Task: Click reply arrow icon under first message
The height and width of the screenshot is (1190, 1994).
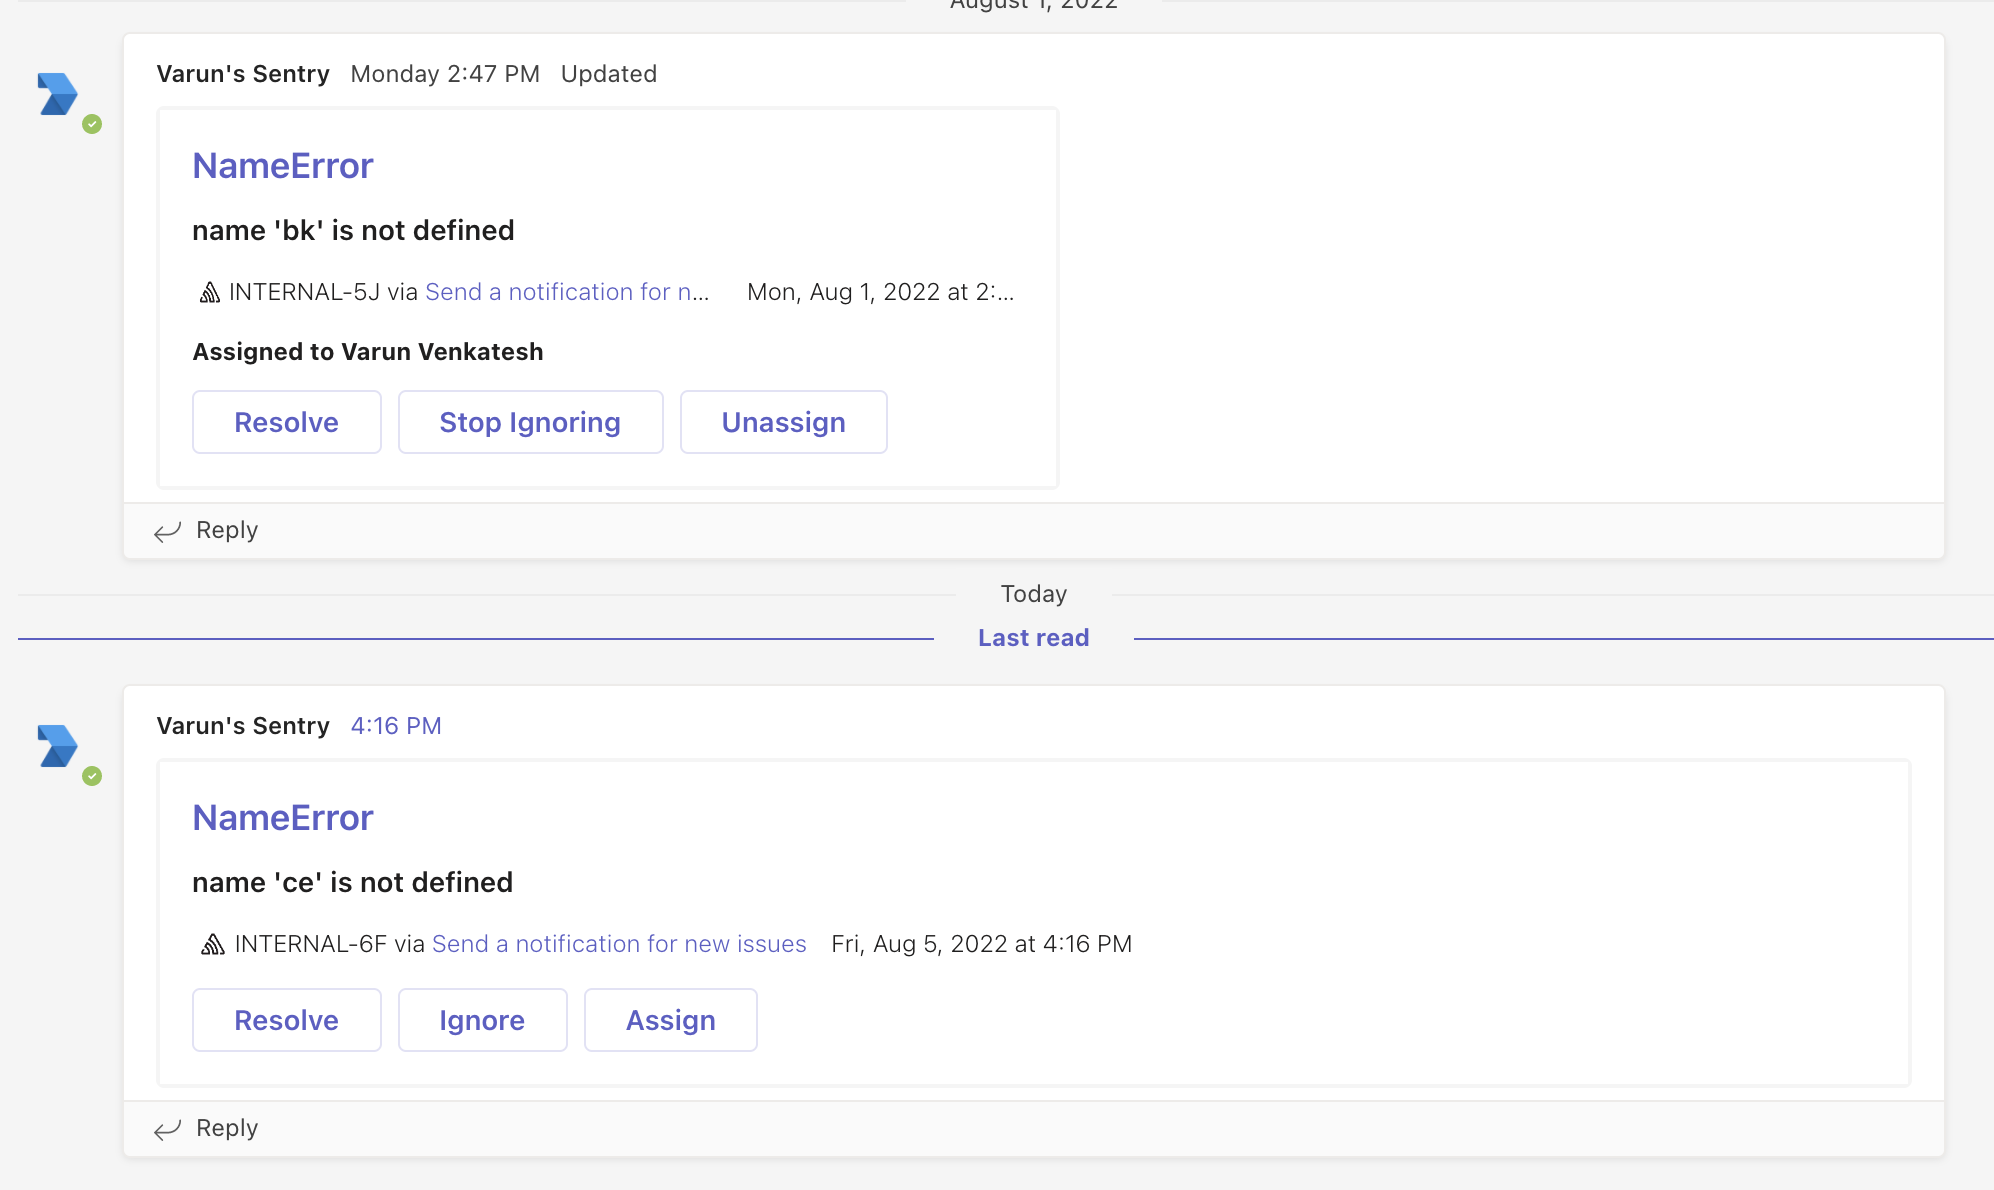Action: [x=167, y=531]
